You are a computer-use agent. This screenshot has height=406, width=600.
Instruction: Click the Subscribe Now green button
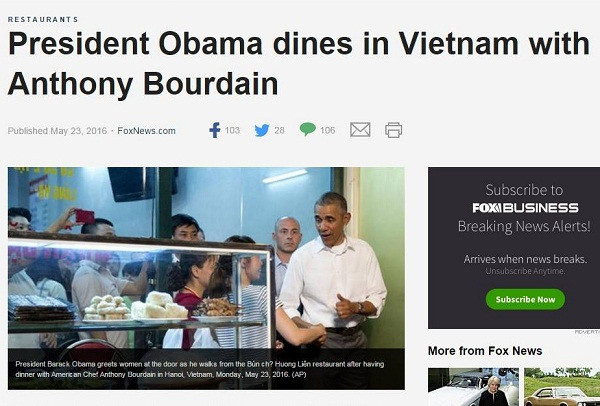coord(525,299)
